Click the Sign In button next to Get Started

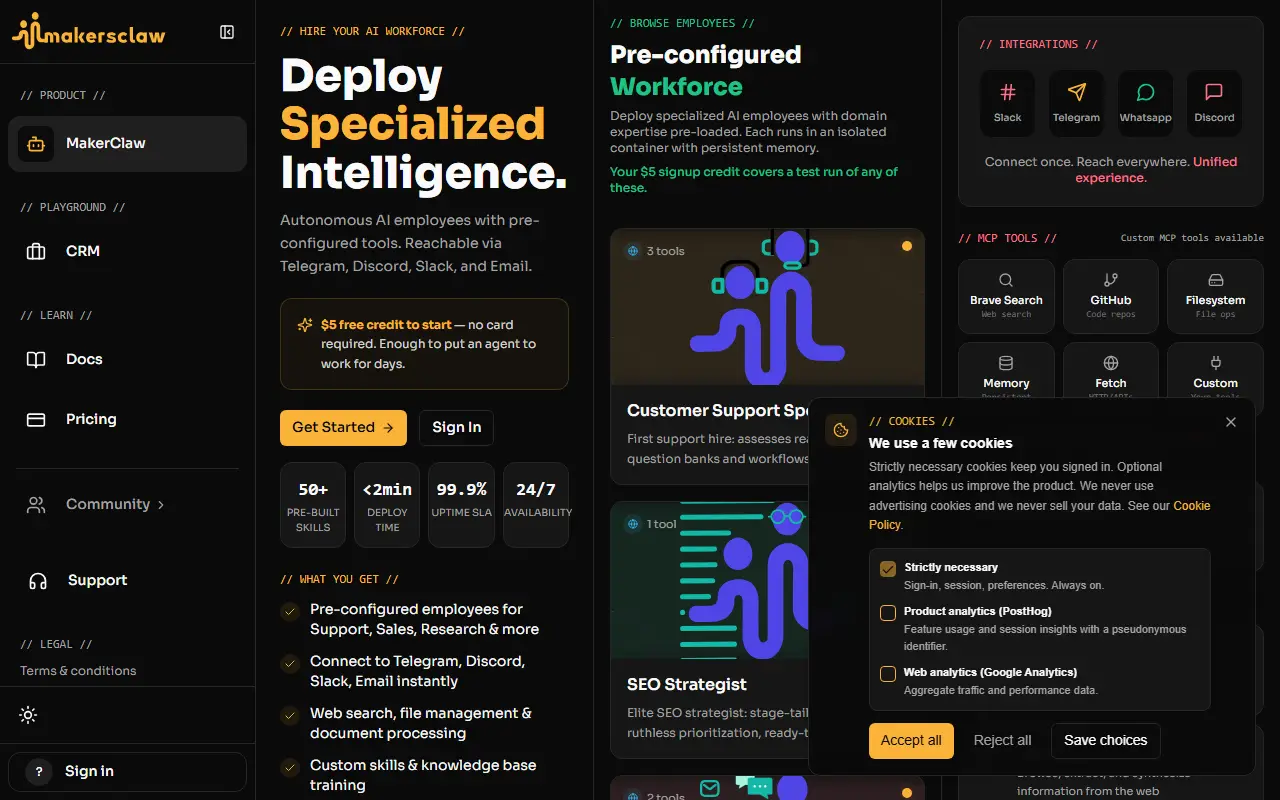[x=456, y=427]
